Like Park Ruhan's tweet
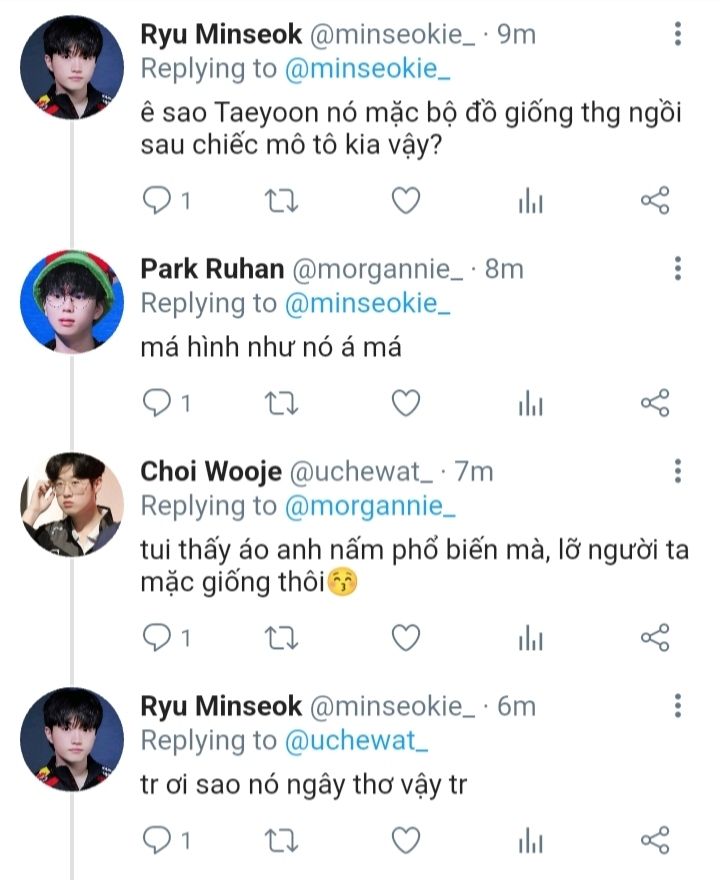This screenshot has height=880, width=720. tap(404, 403)
